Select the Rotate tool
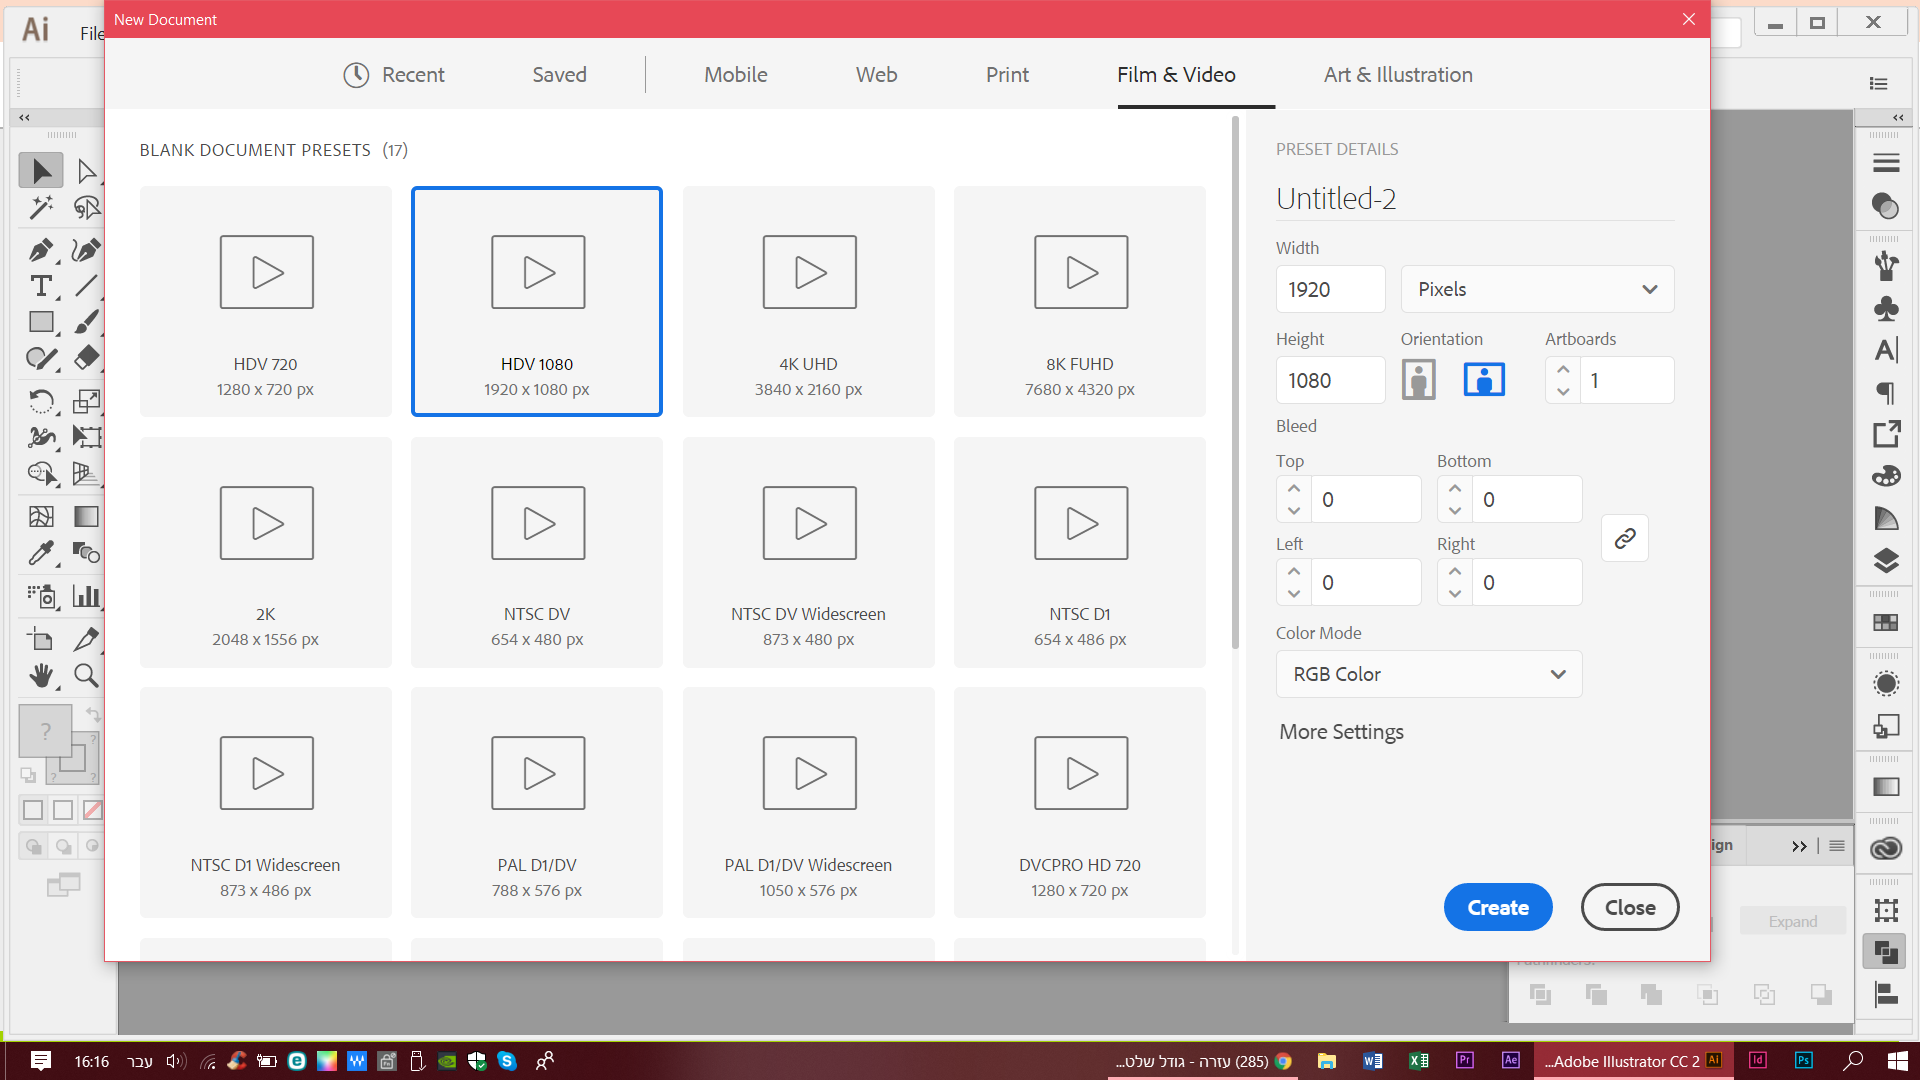This screenshot has height=1080, width=1920. coord(41,401)
